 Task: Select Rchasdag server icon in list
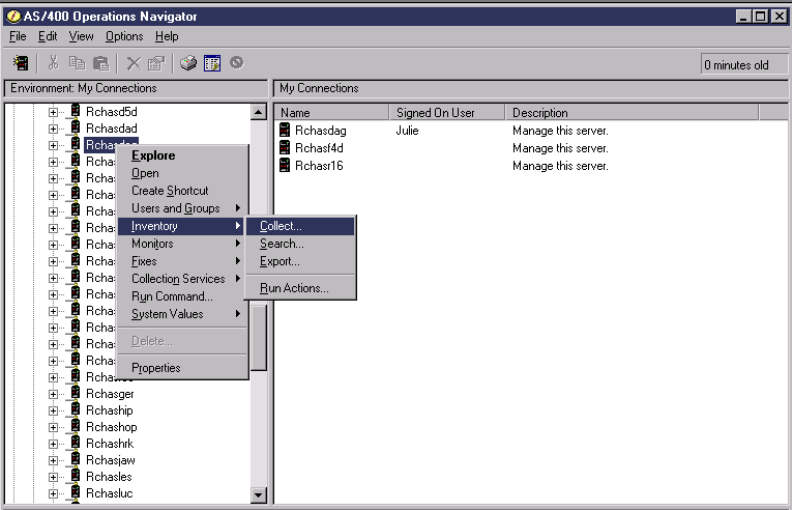point(285,130)
